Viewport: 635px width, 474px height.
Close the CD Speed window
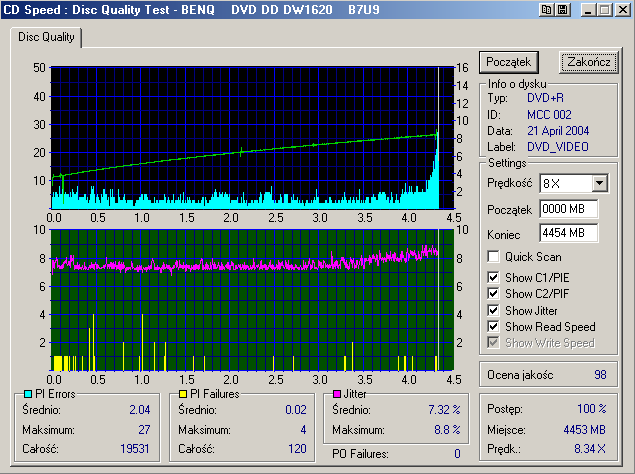click(622, 10)
